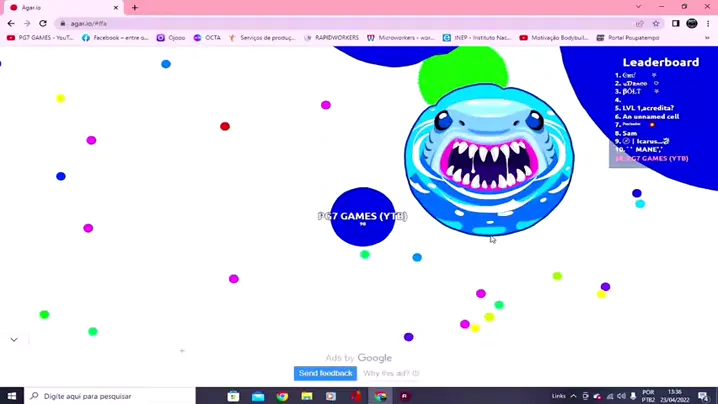Open the Microsoft Store taskbar icon

pos(233,396)
